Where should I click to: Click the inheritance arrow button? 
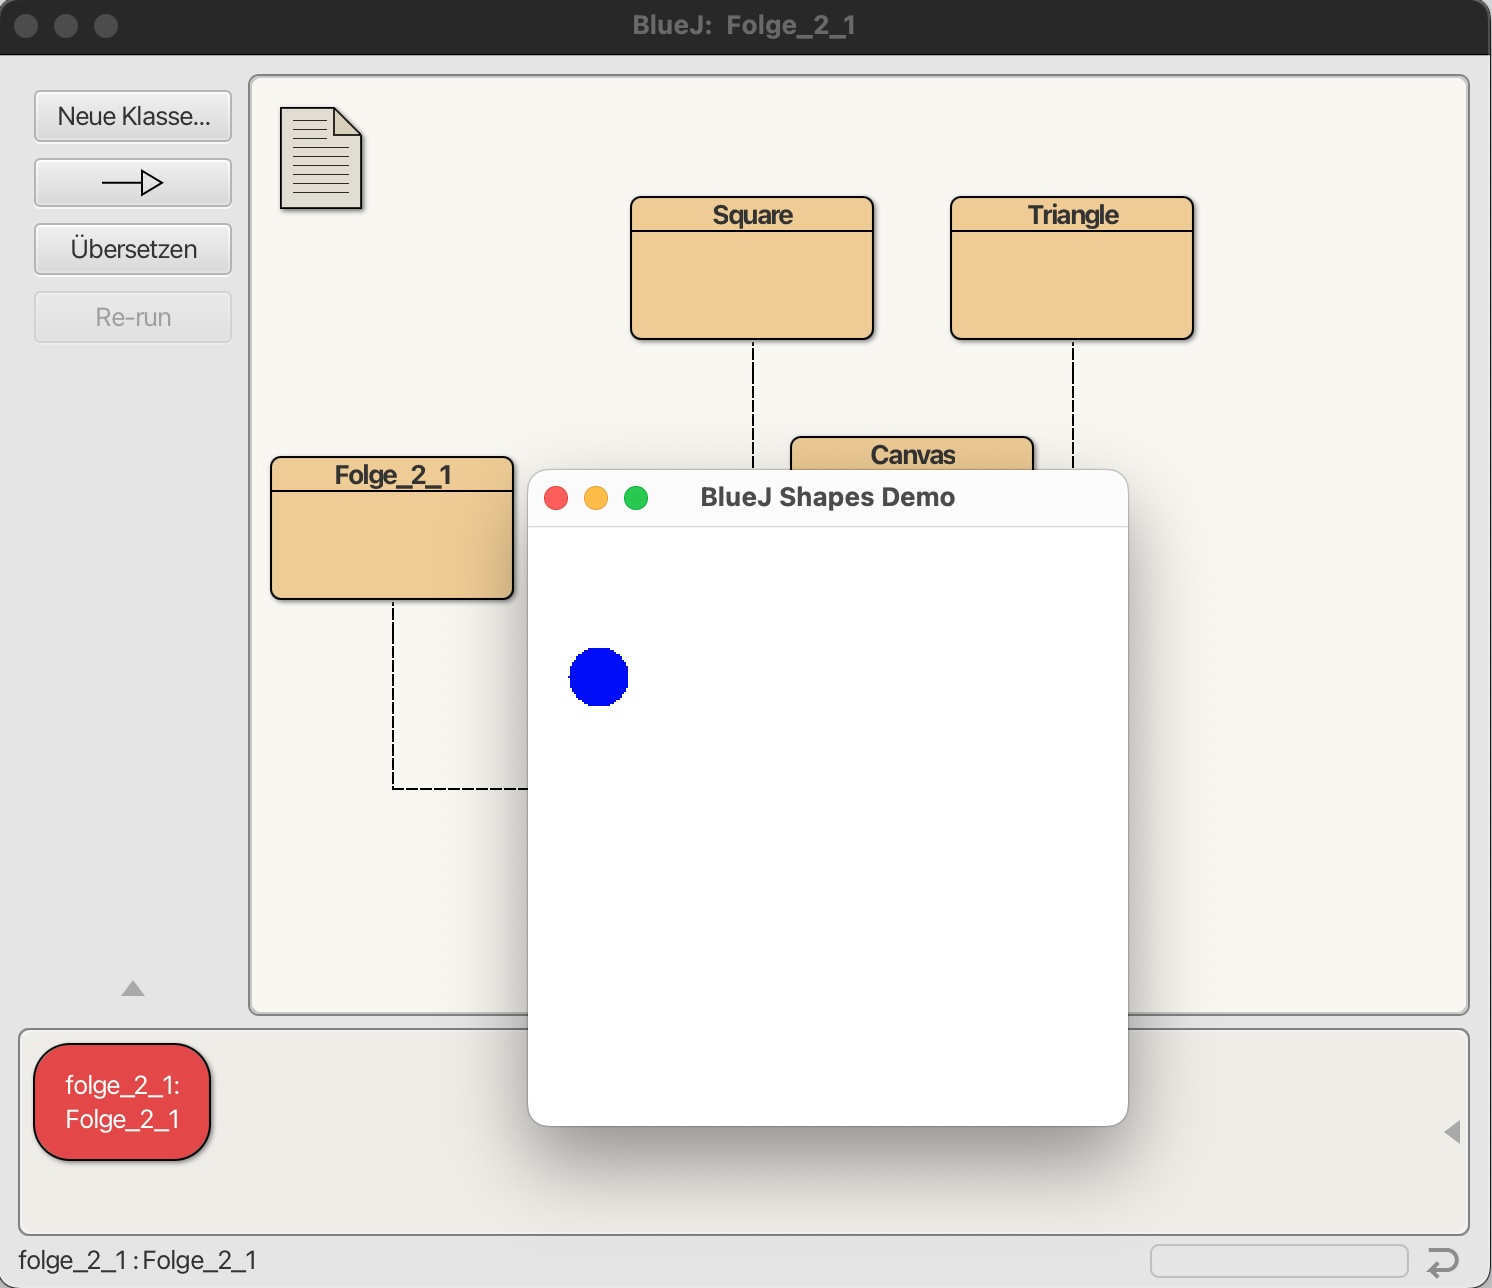tap(133, 183)
